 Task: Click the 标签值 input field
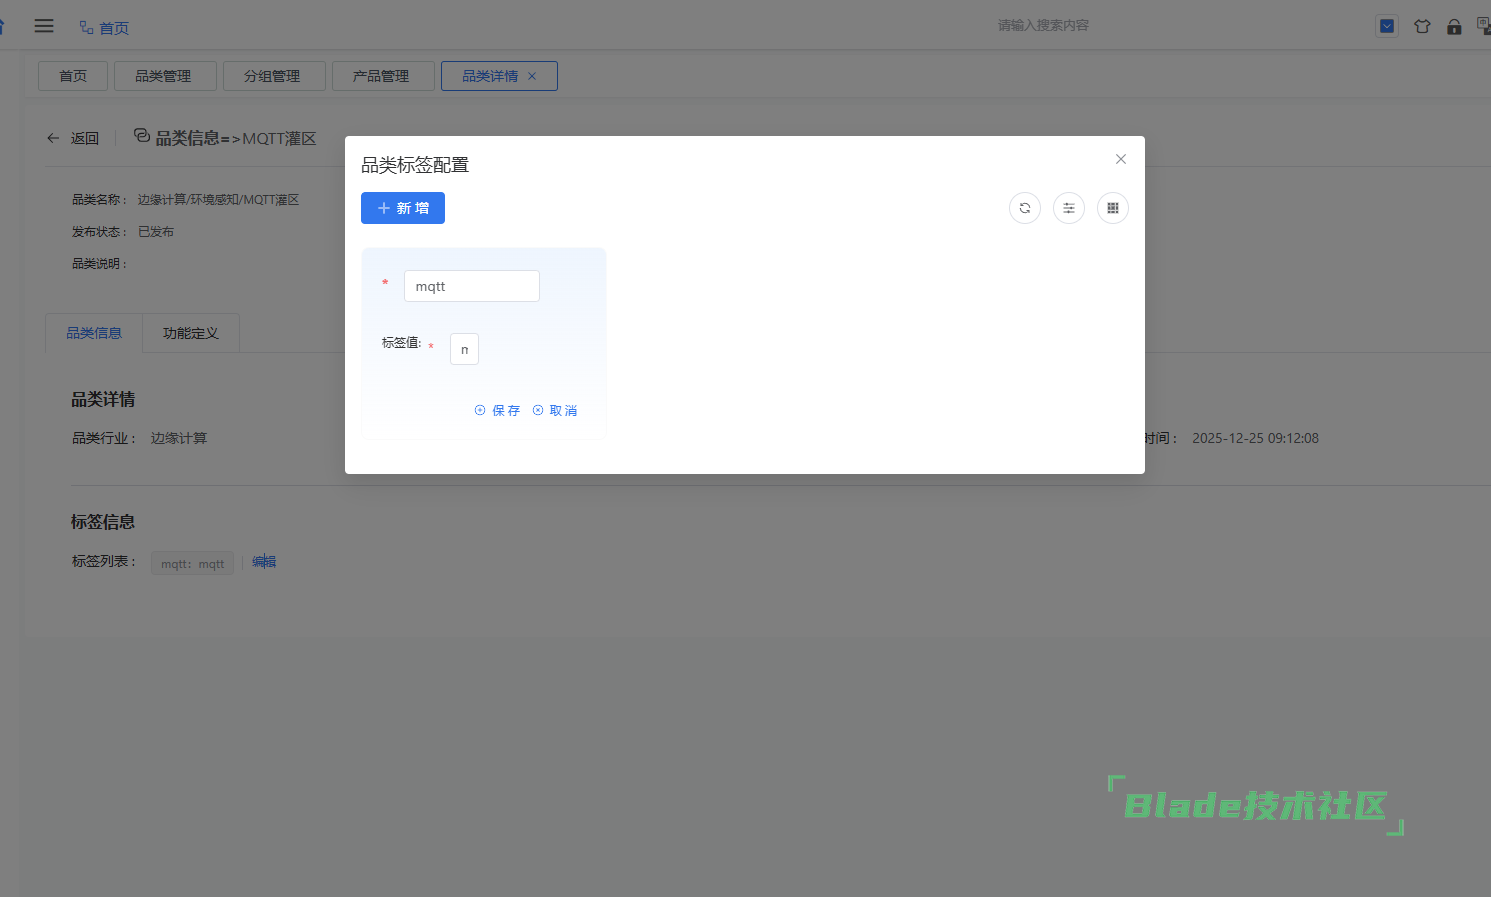(464, 349)
